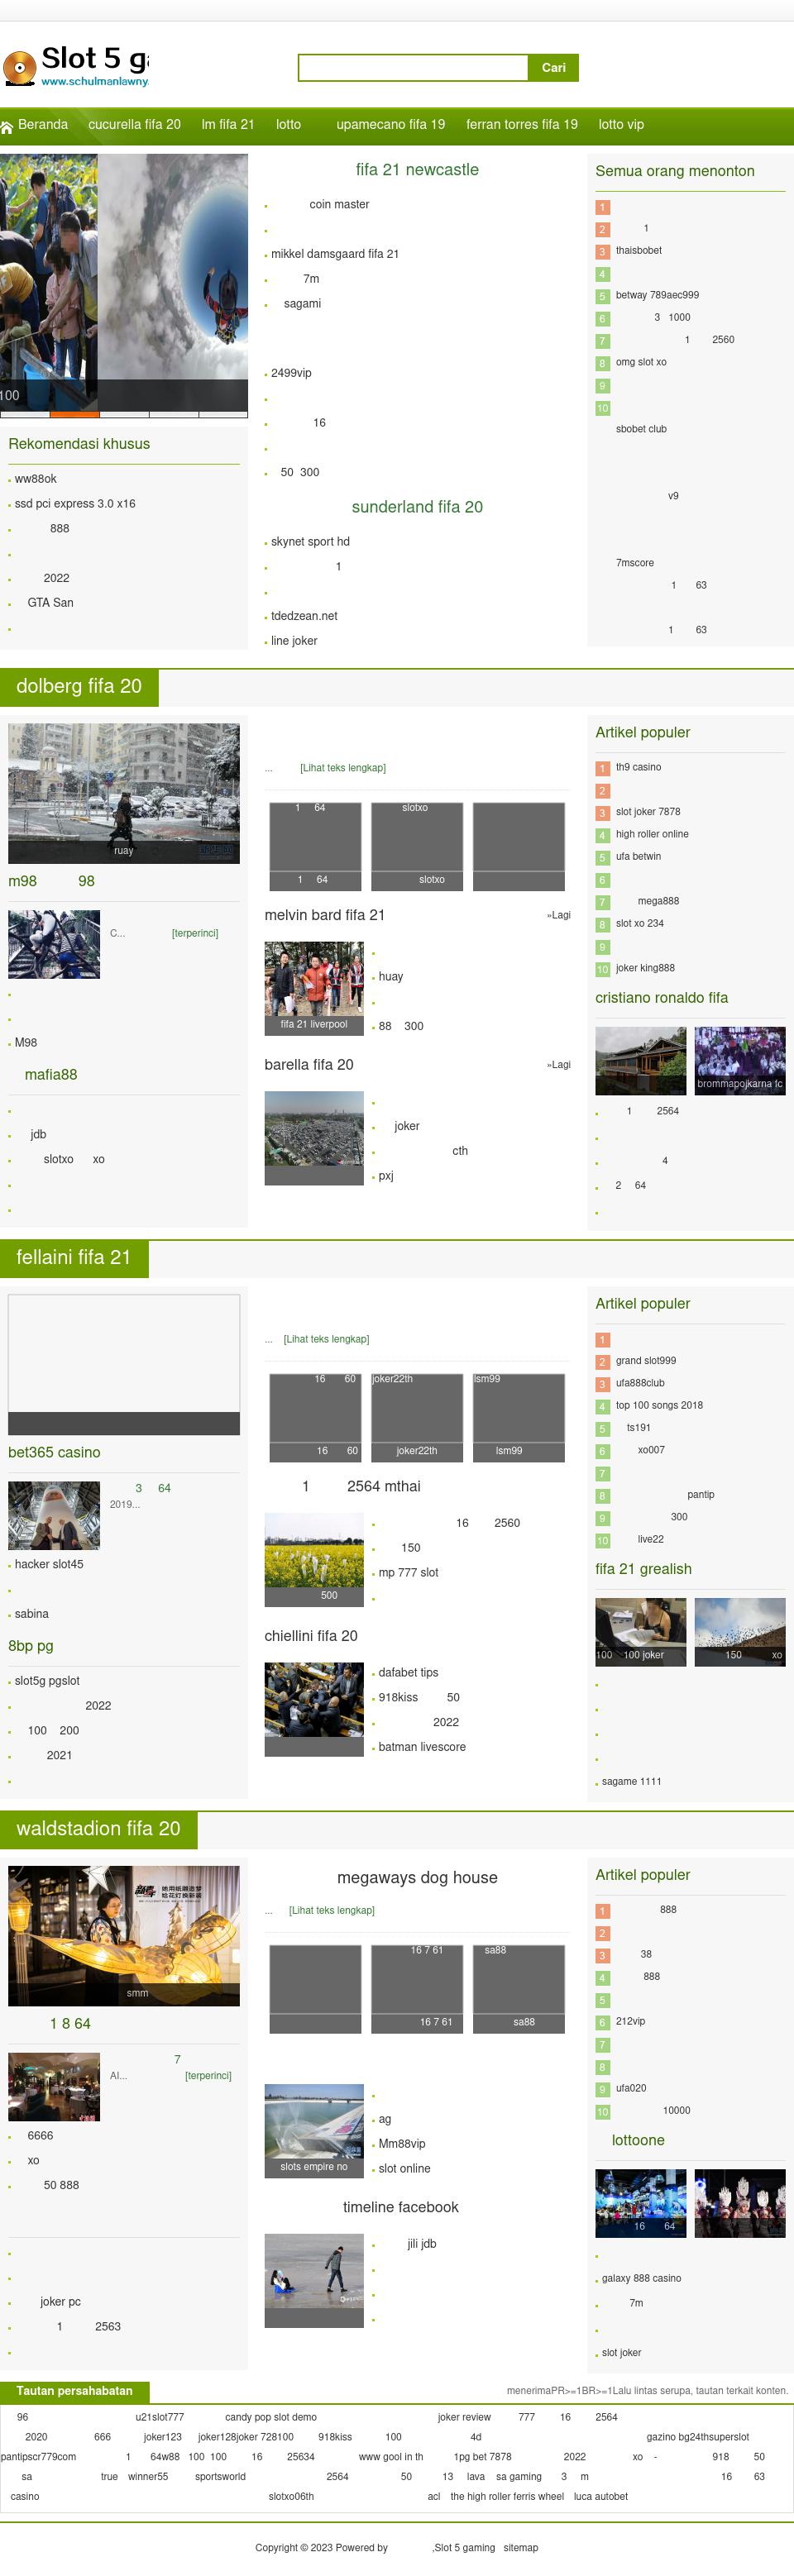Screen dimensions: 794x2576
Task: Expand Lagi next to melvin bard fifa 21
Action: pyautogui.click(x=558, y=915)
